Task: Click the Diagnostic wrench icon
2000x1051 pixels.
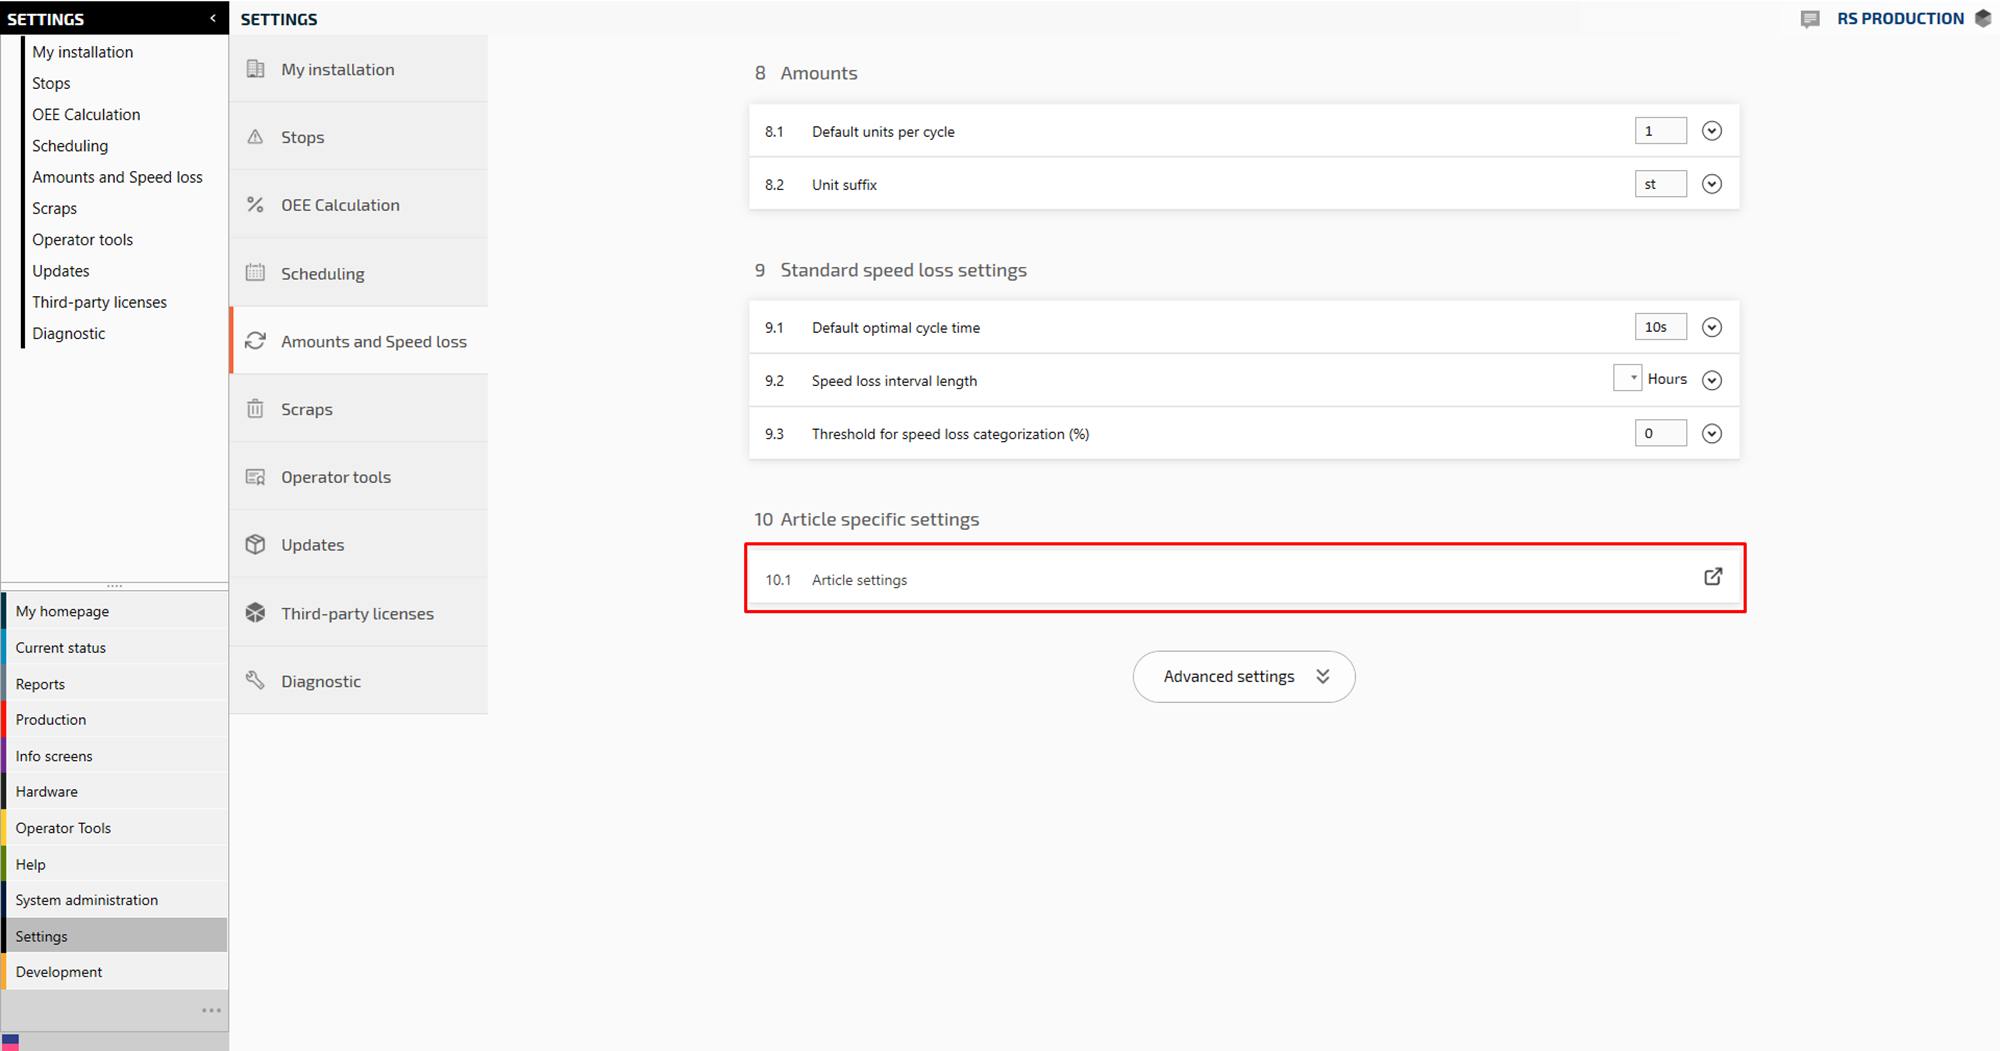Action: (255, 681)
